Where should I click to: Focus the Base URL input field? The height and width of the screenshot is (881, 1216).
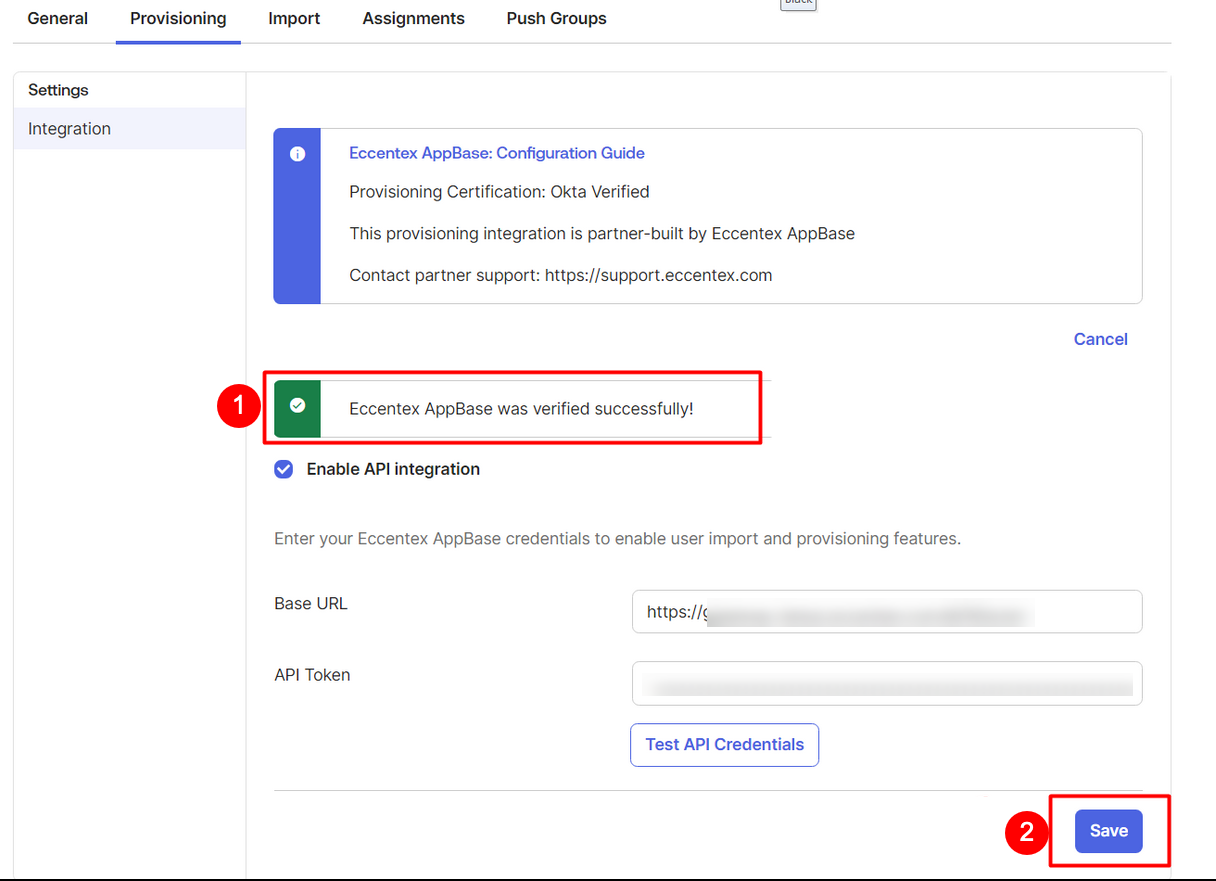(x=887, y=611)
